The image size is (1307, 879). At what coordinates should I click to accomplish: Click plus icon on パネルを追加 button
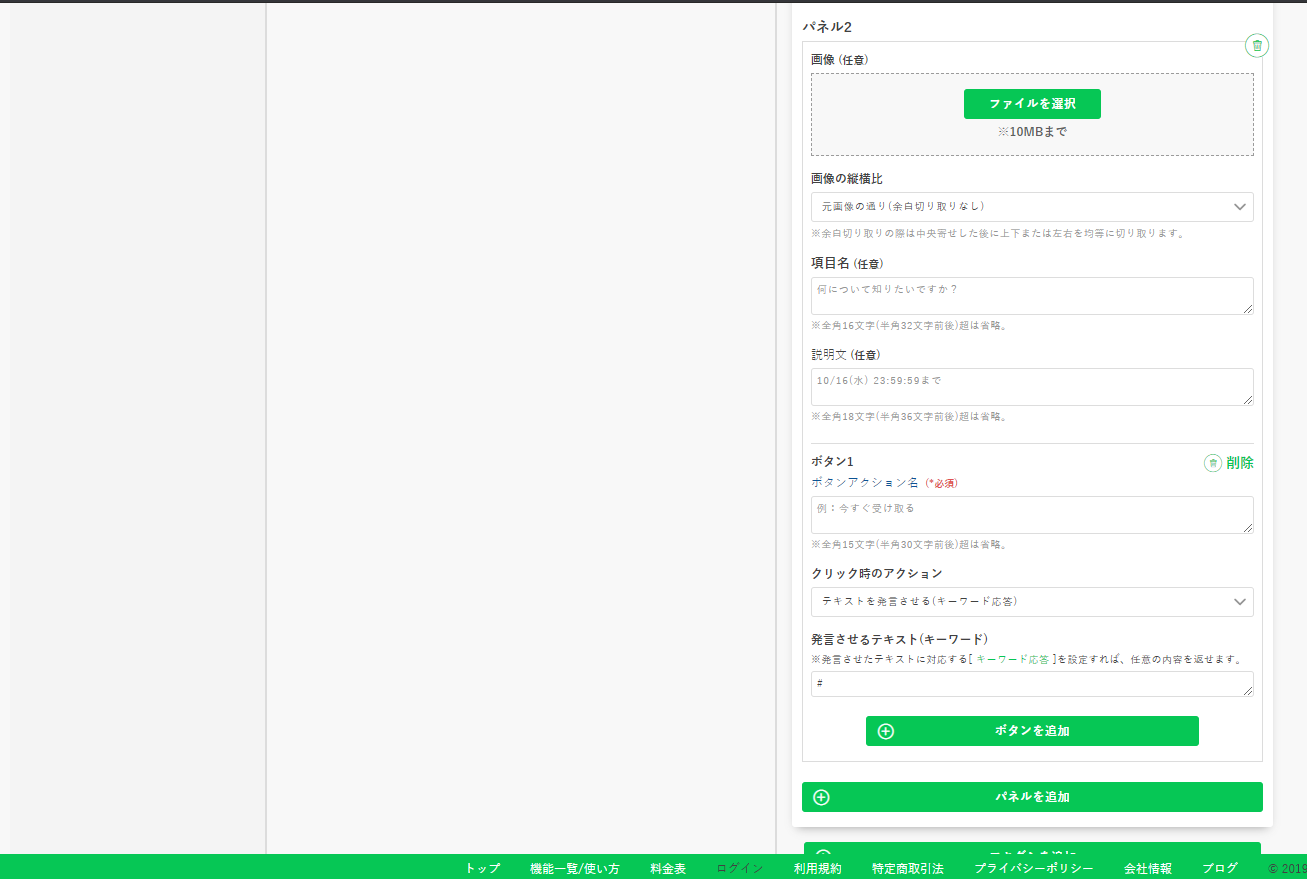822,797
